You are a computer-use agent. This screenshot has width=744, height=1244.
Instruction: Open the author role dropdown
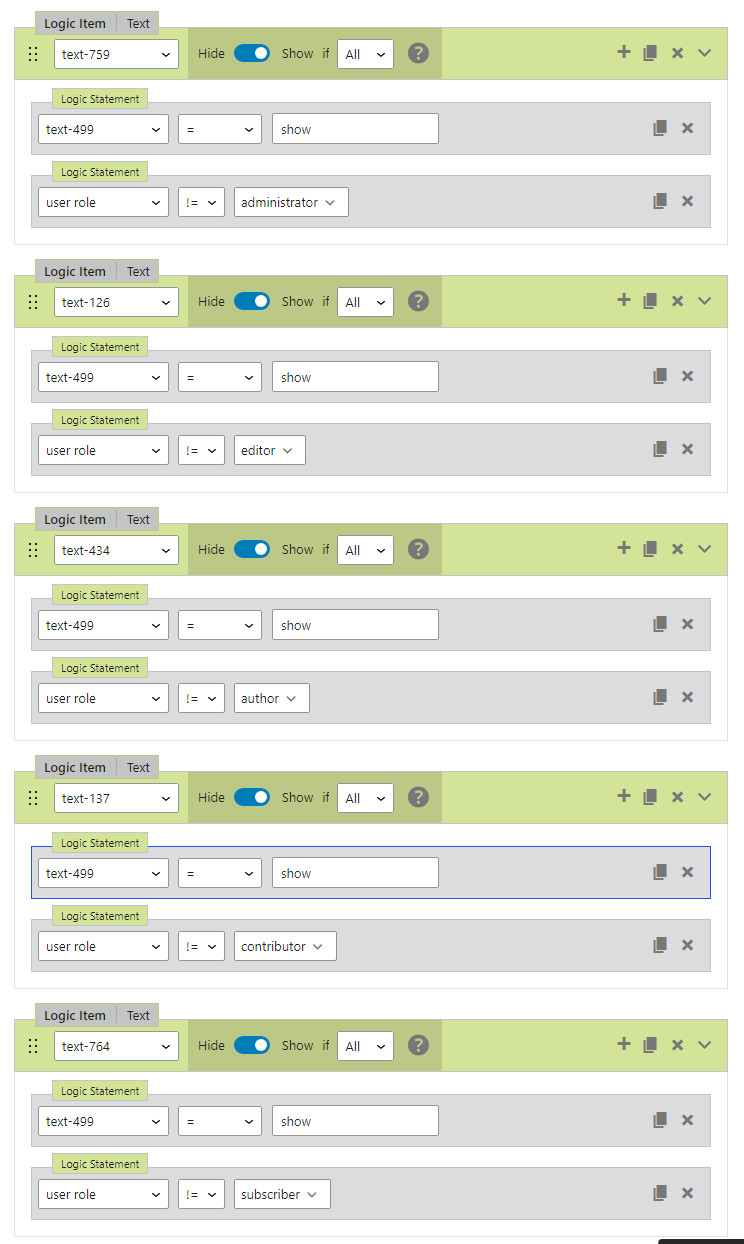coord(271,698)
